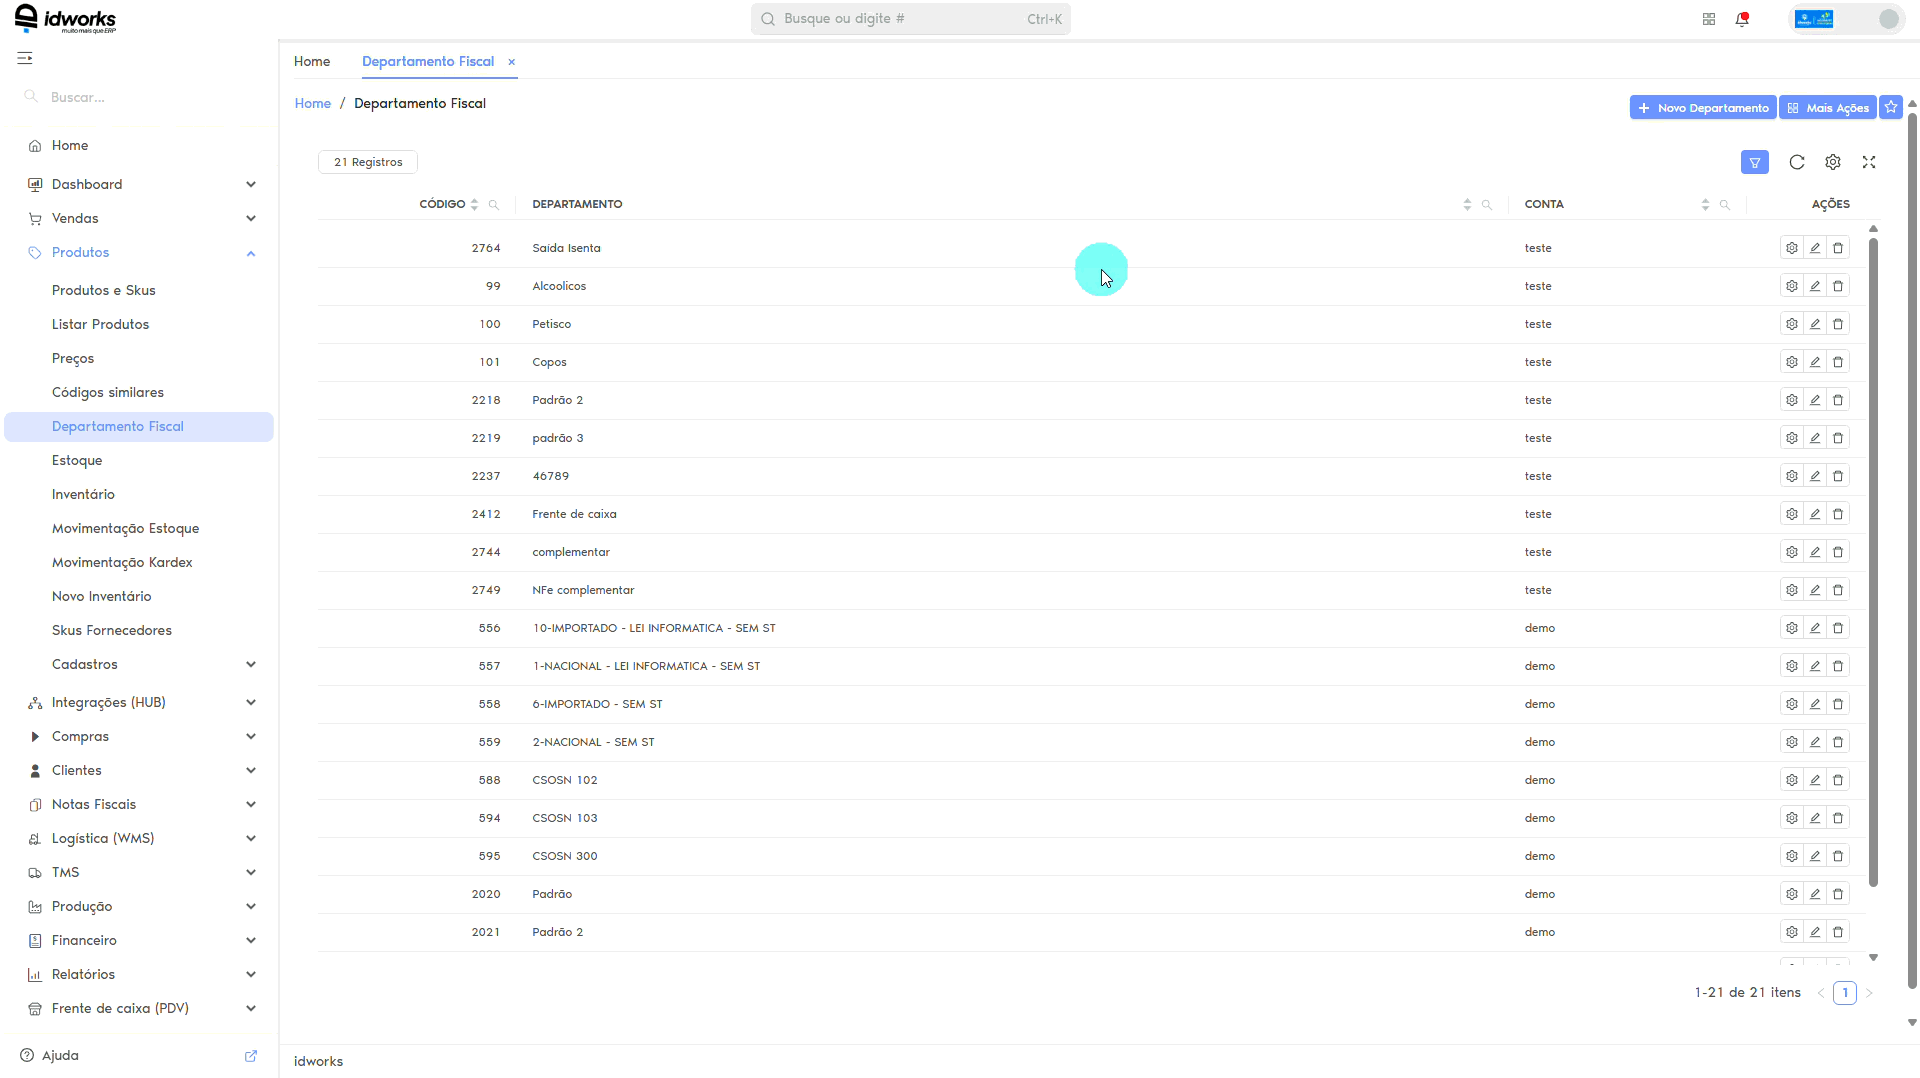Click the filter icon above the table

click(x=1754, y=162)
